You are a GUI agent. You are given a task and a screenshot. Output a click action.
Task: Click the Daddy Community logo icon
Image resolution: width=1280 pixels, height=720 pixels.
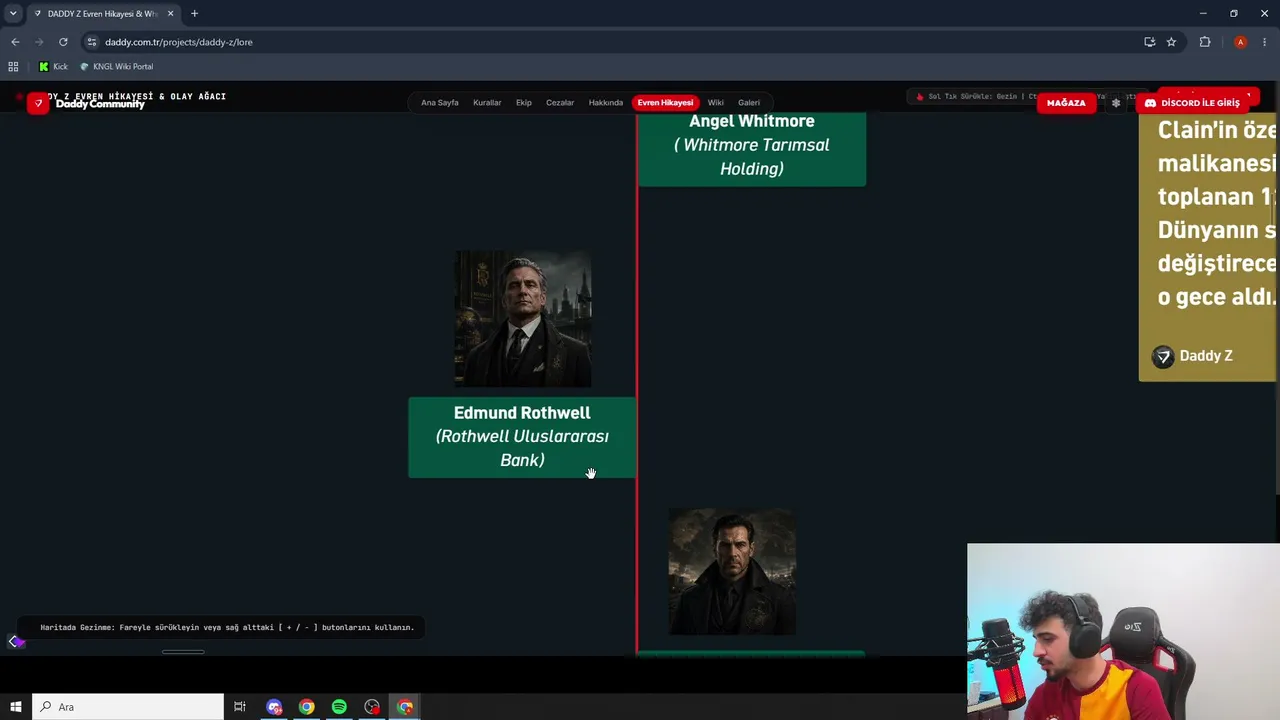pos(38,103)
